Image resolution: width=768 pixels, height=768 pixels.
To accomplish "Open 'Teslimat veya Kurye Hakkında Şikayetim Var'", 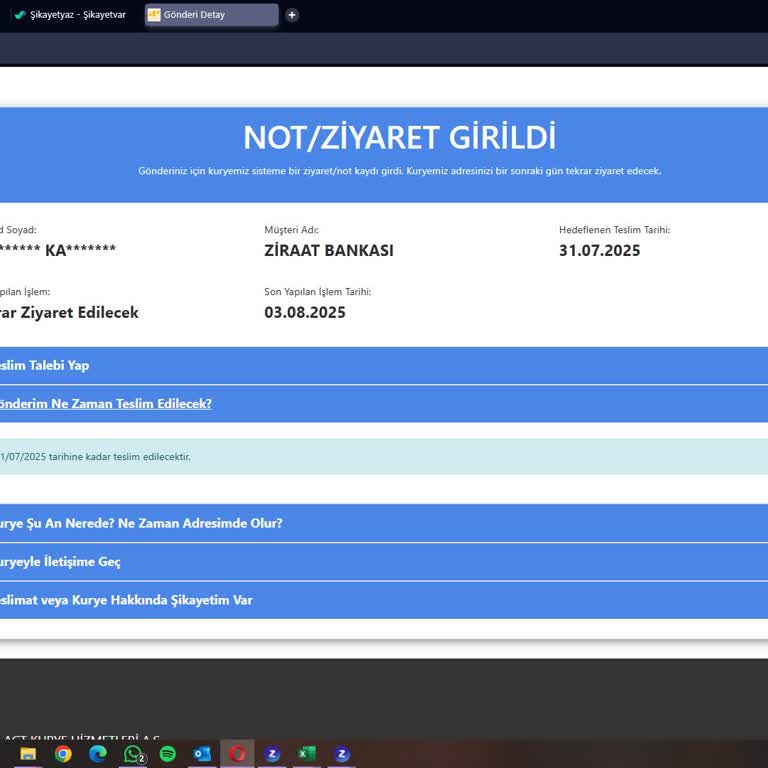I will [384, 600].
